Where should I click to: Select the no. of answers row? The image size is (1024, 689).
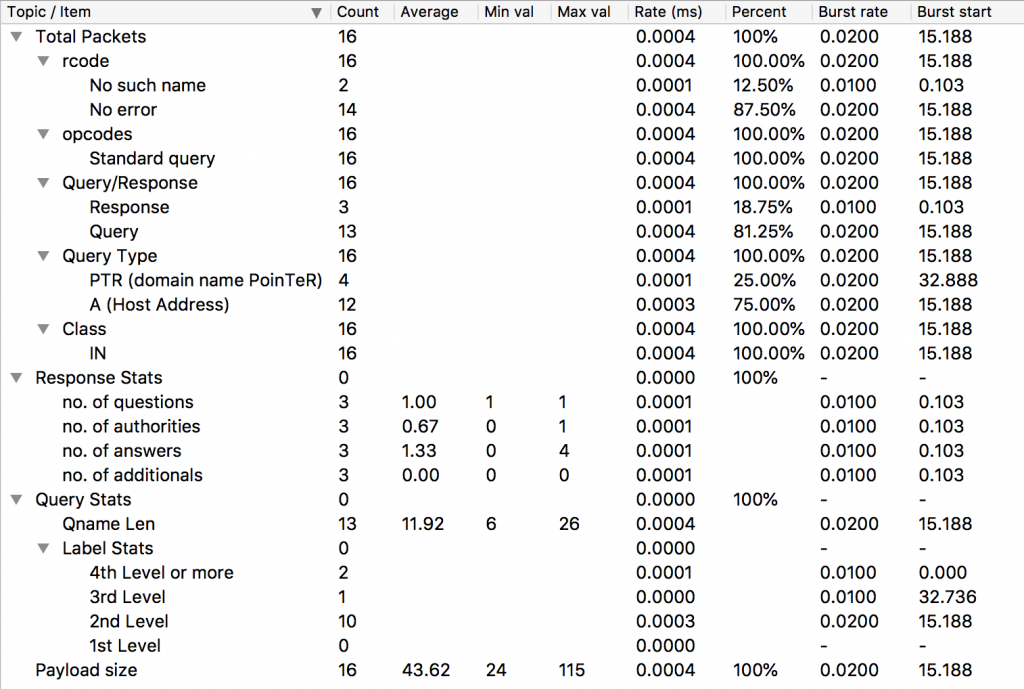pyautogui.click(x=512, y=451)
